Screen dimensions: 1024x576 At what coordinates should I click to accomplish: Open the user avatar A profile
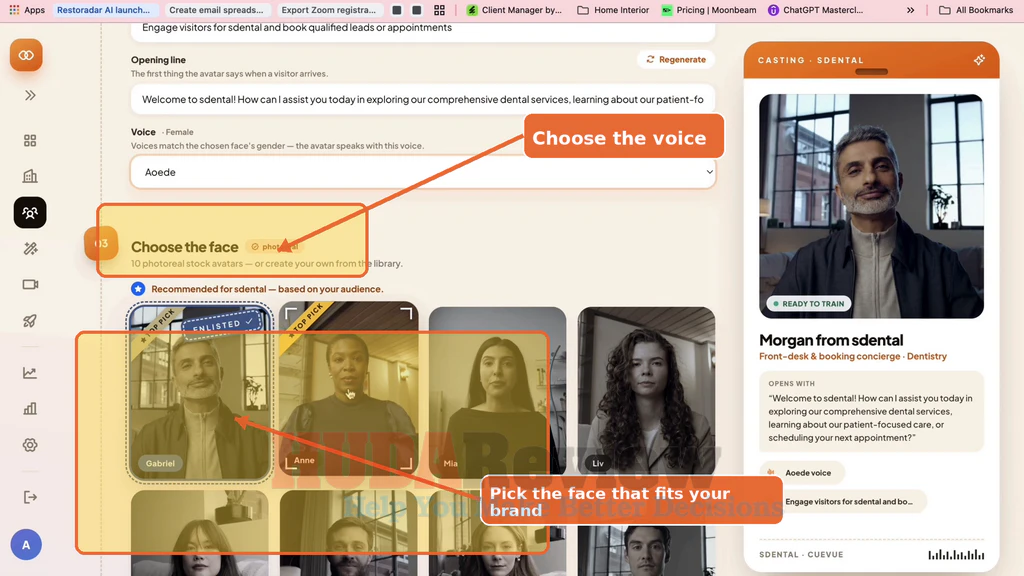coord(26,545)
